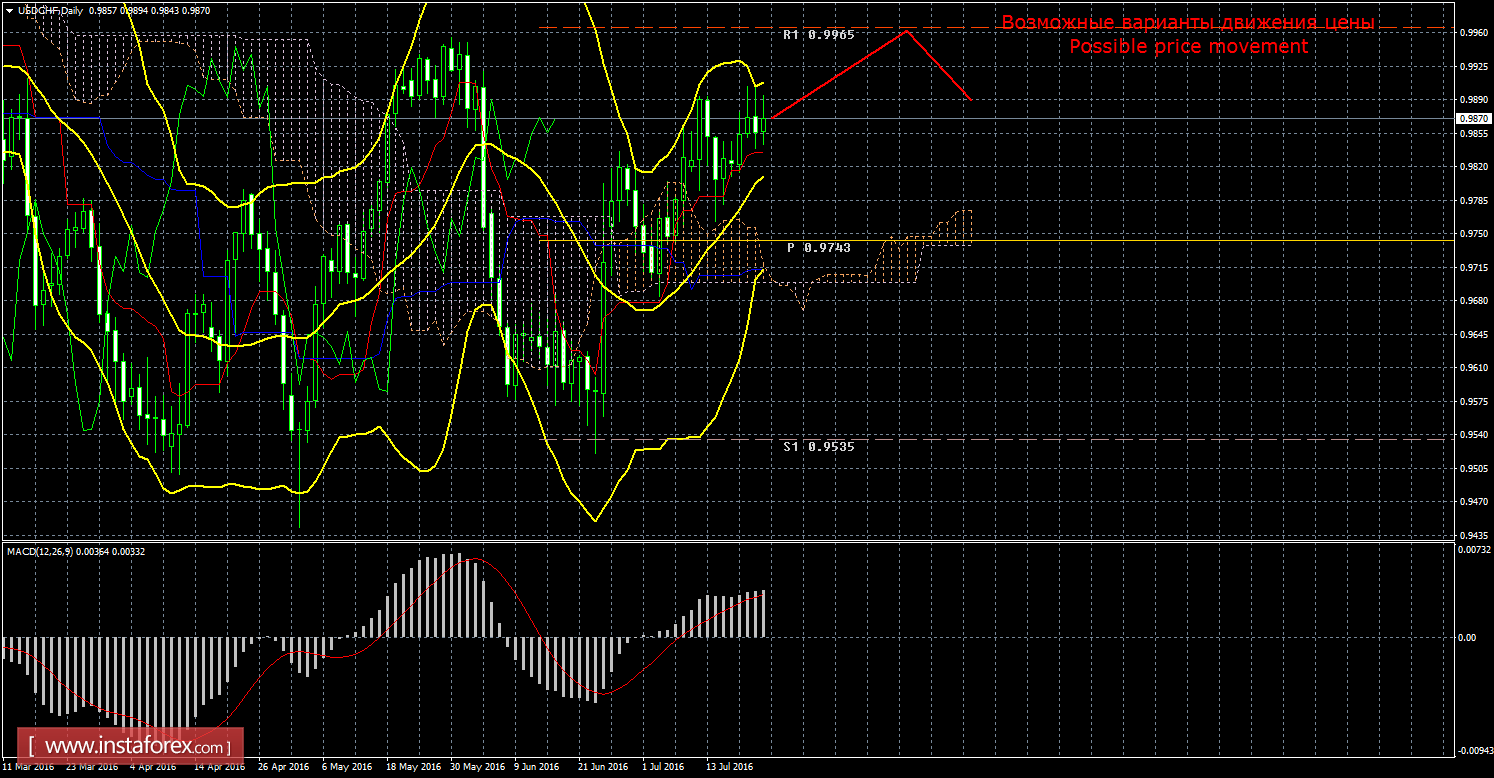
Task: Click the 6 May 2016 date label
Action: pyautogui.click(x=347, y=768)
